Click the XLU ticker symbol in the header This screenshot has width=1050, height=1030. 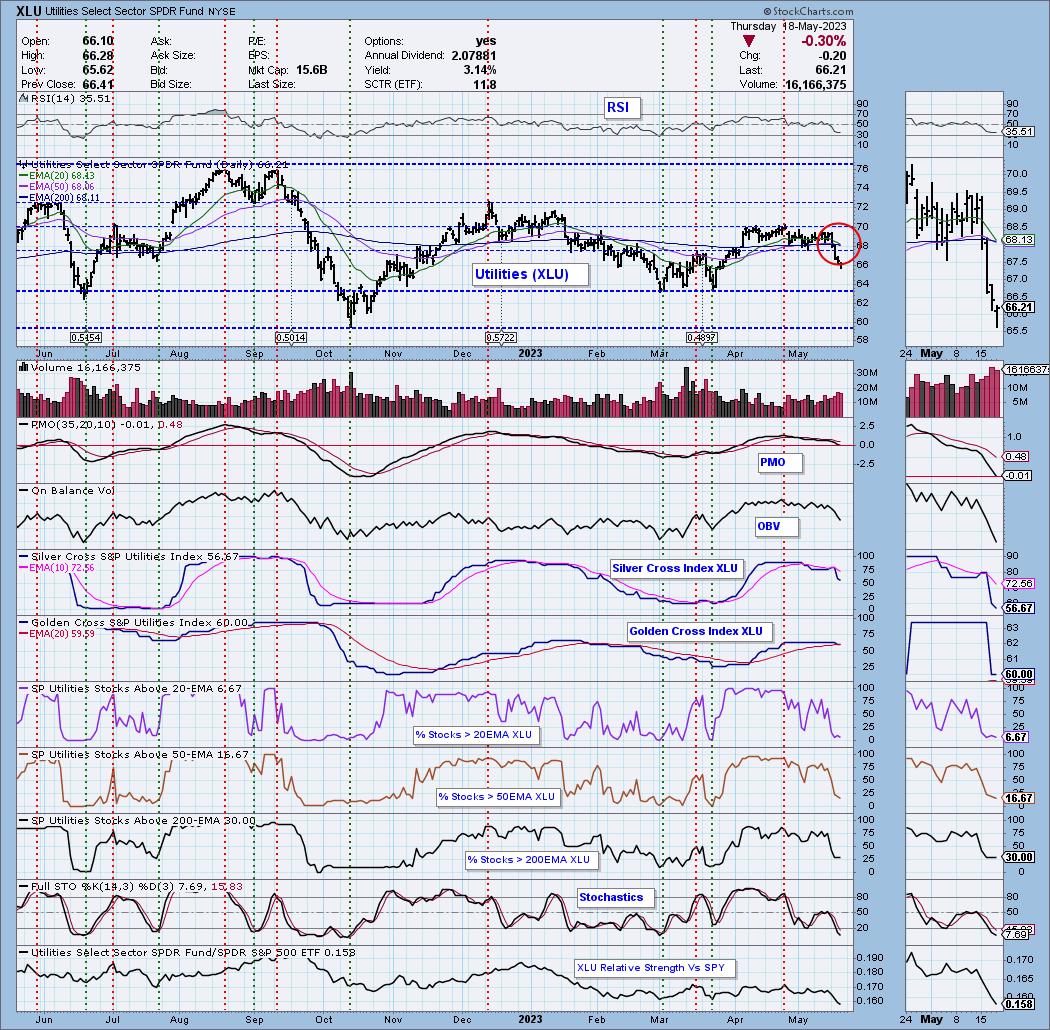tap(29, 11)
